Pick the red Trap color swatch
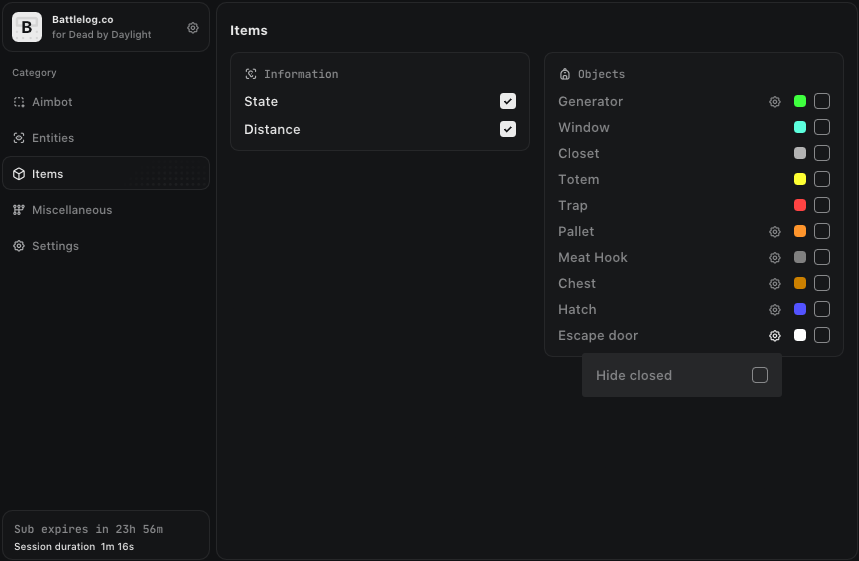This screenshot has width=859, height=561. 800,205
